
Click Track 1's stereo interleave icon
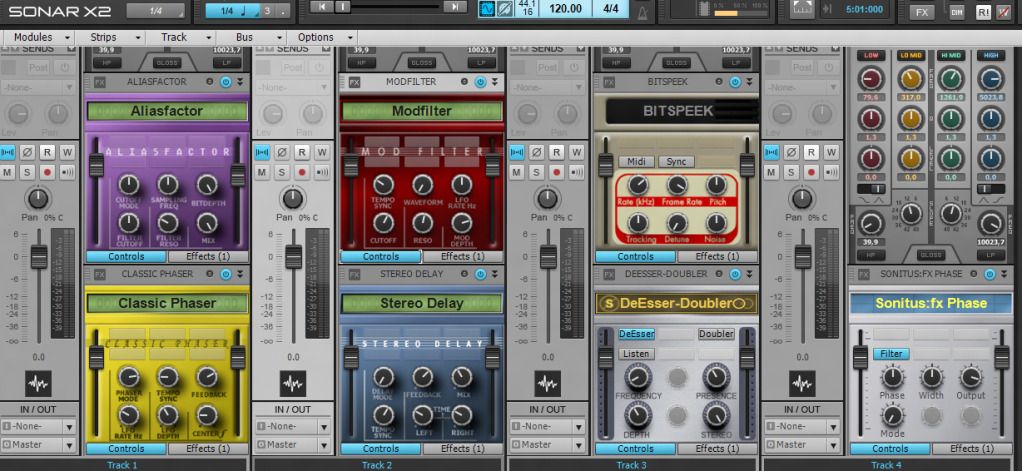tap(9, 153)
